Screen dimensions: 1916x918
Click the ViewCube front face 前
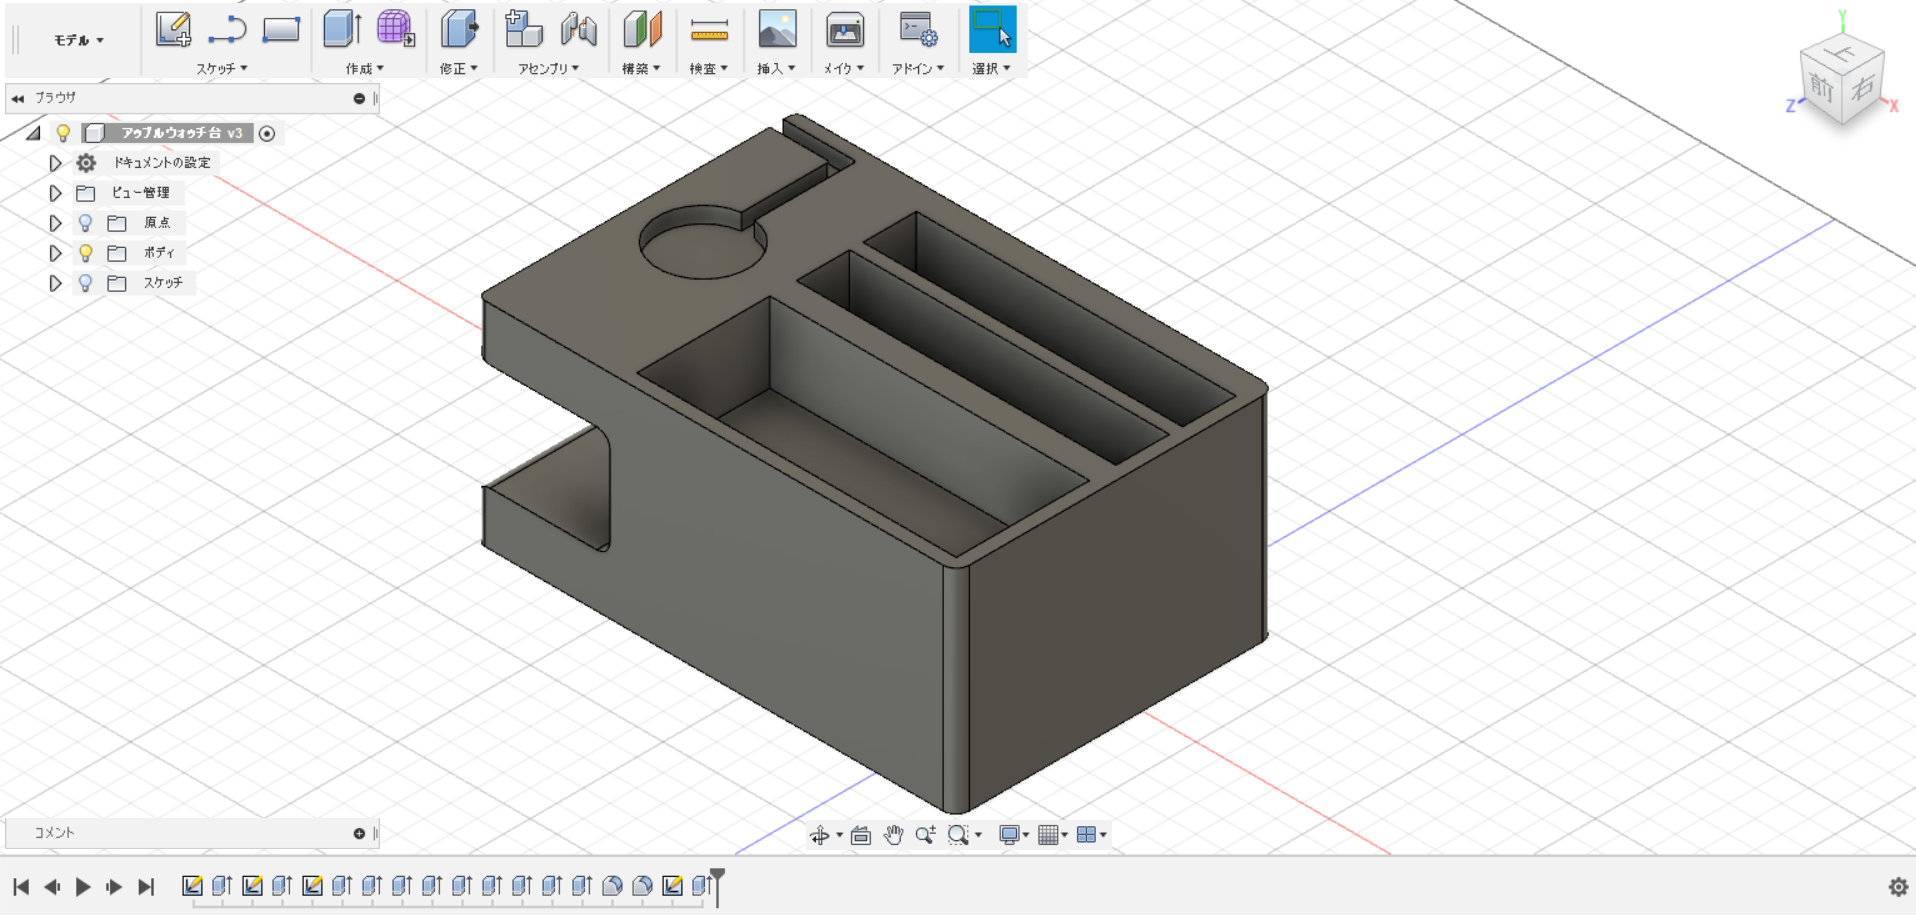(x=1821, y=89)
